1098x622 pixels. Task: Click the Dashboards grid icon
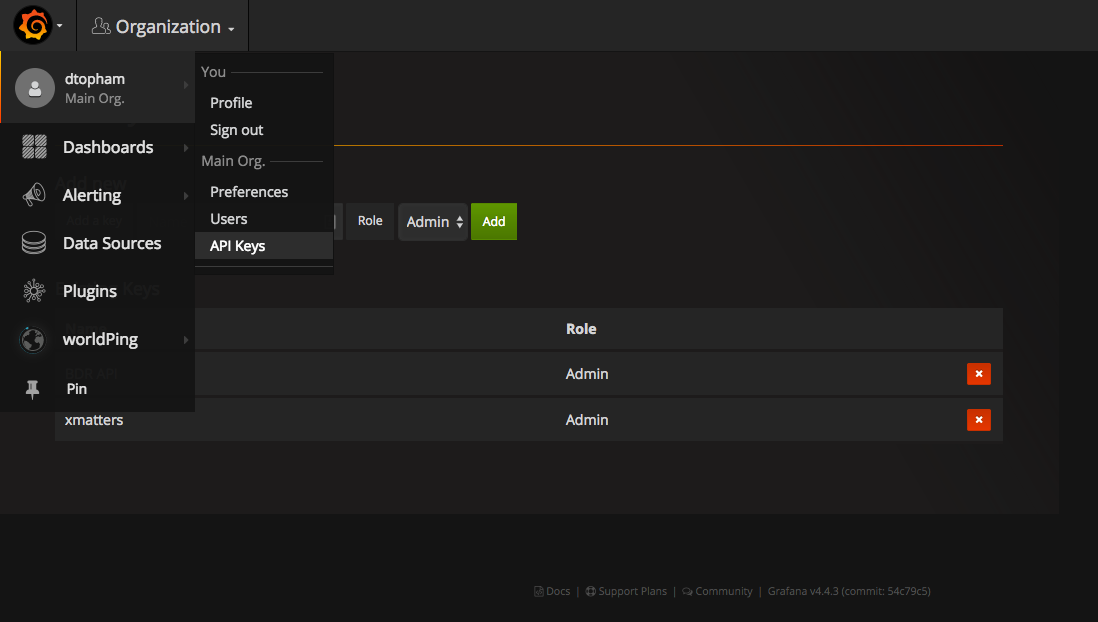pyautogui.click(x=34, y=147)
